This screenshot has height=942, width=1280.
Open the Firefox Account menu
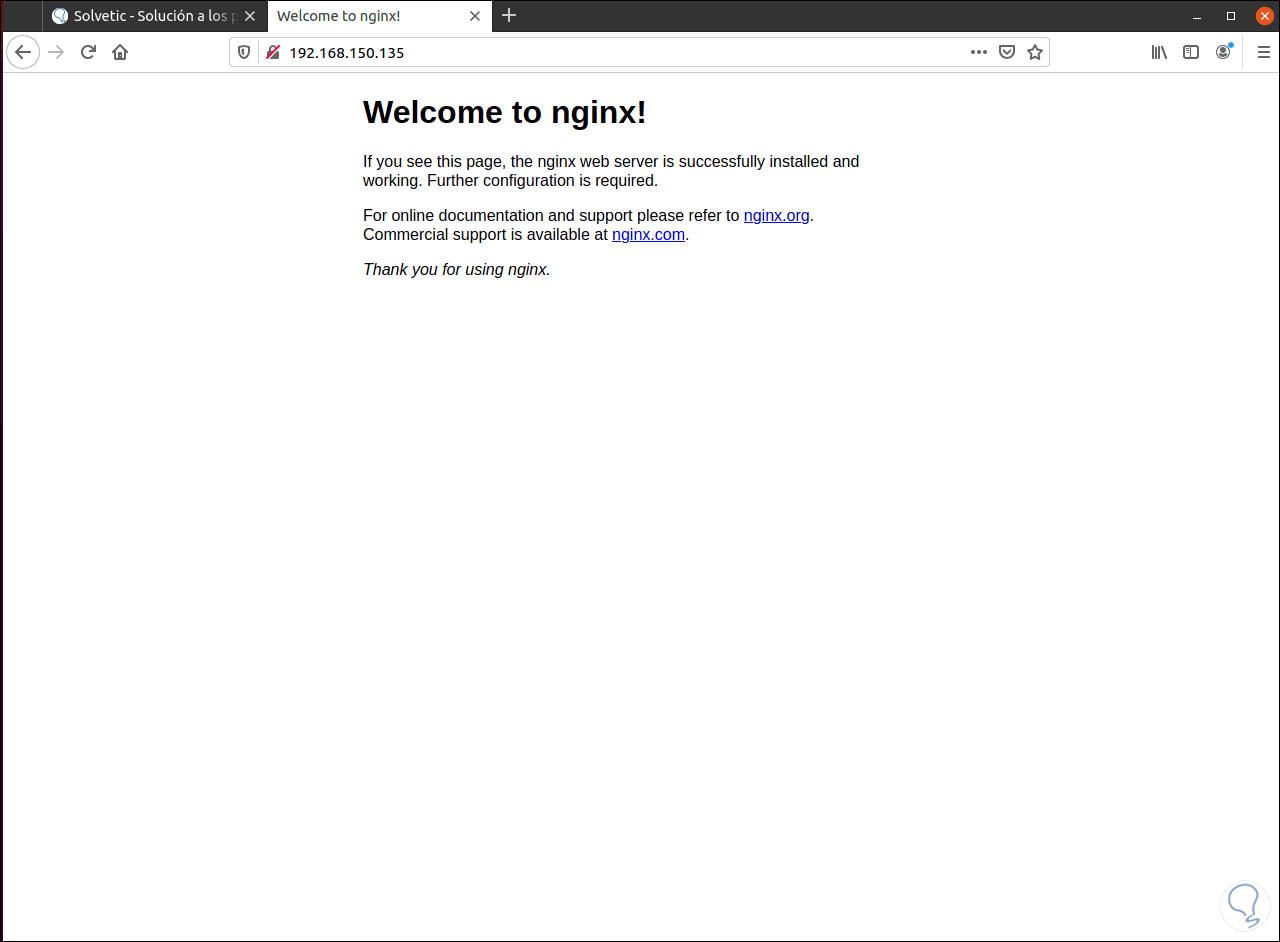point(1222,52)
